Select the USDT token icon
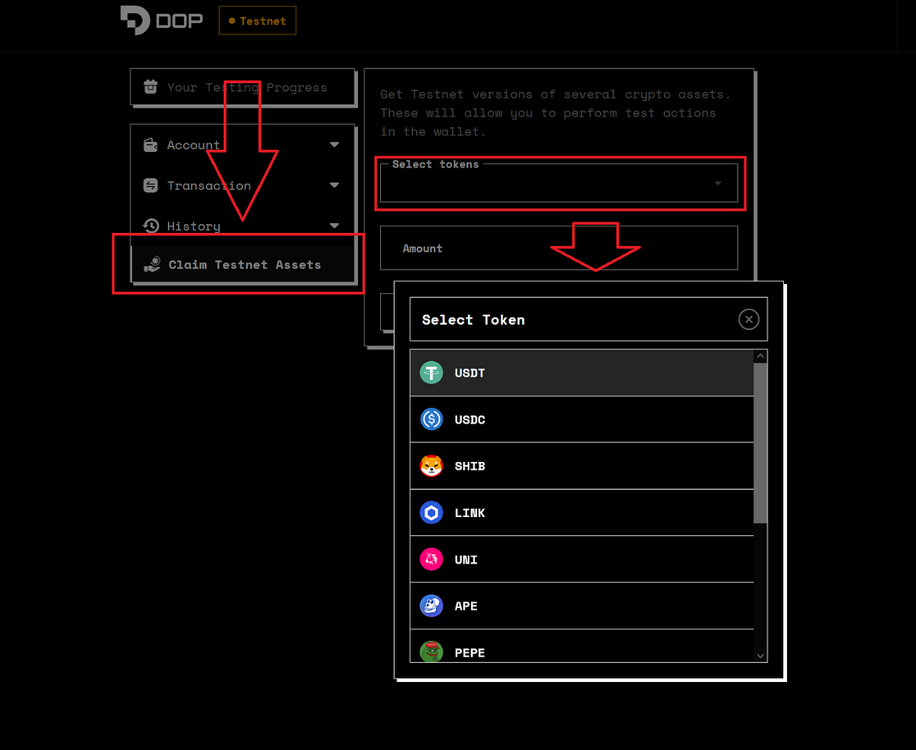Screen dimensions: 916x750 (x=431, y=373)
